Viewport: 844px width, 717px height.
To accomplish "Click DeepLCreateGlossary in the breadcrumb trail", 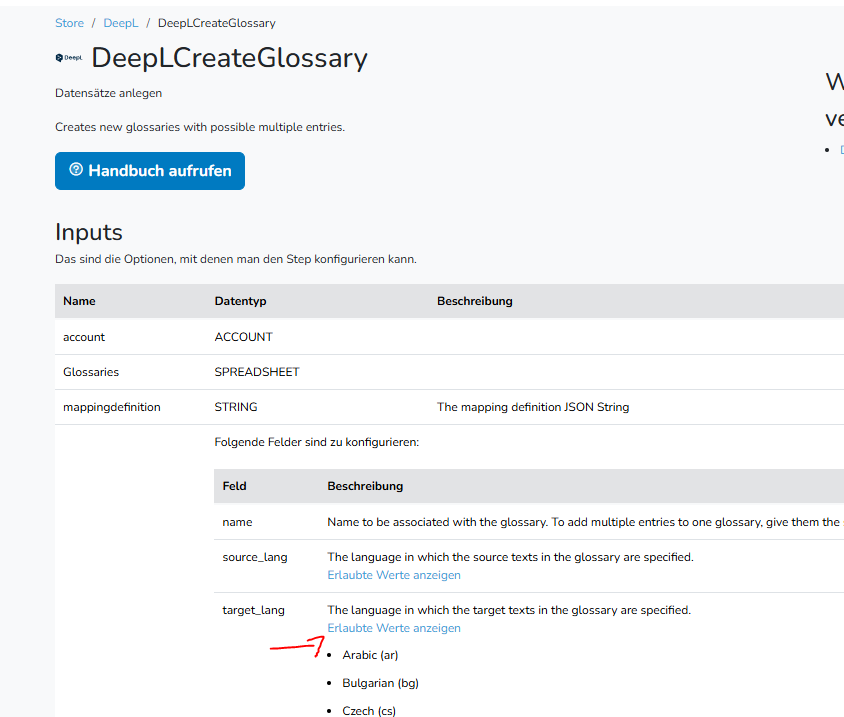I will point(216,23).
